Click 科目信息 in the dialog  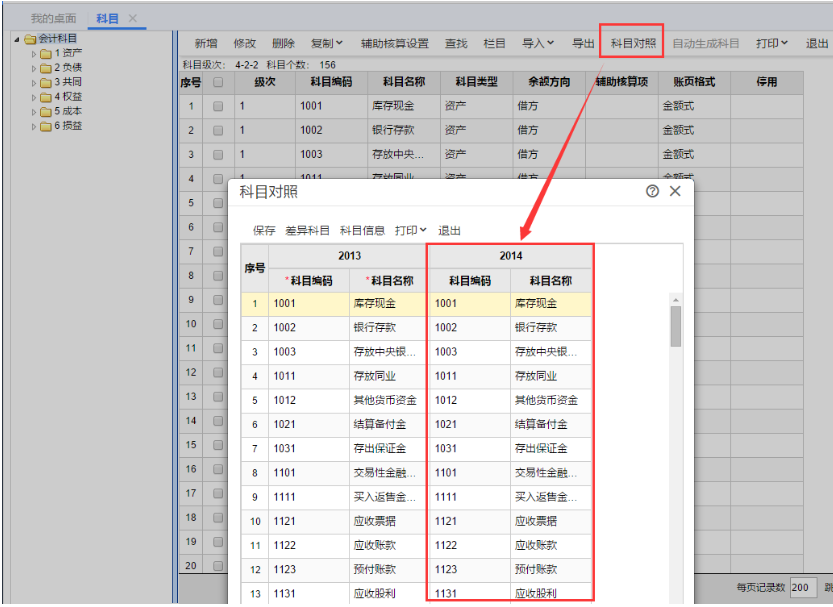point(362,230)
